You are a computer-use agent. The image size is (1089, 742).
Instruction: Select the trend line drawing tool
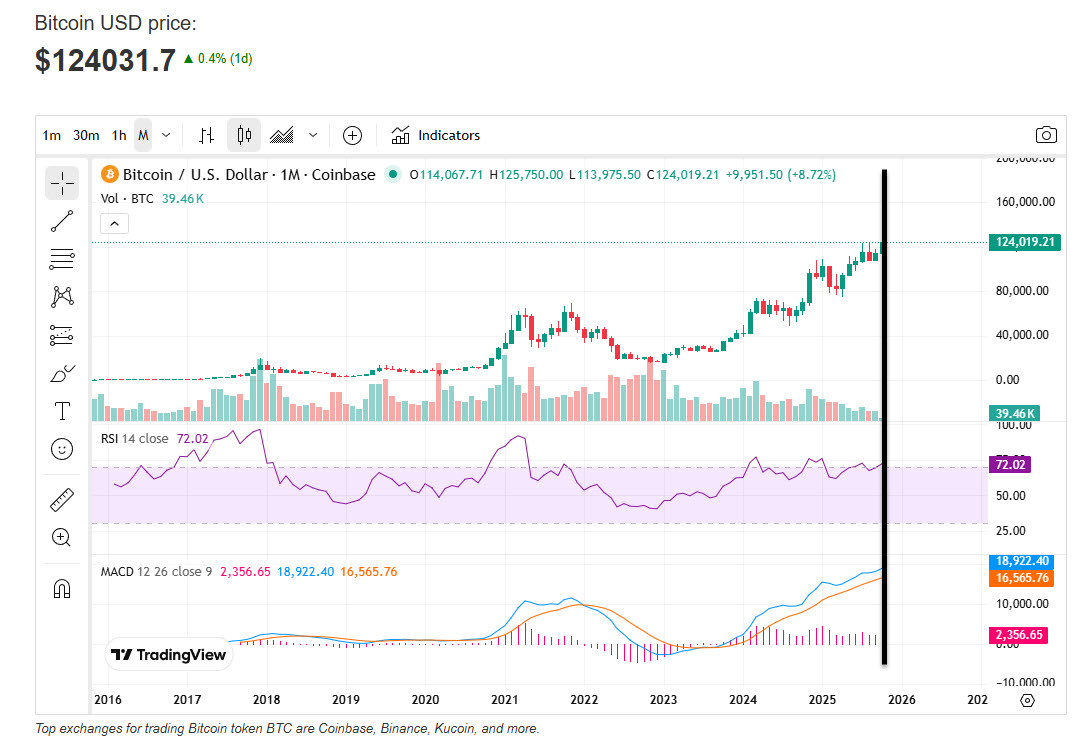click(x=61, y=221)
